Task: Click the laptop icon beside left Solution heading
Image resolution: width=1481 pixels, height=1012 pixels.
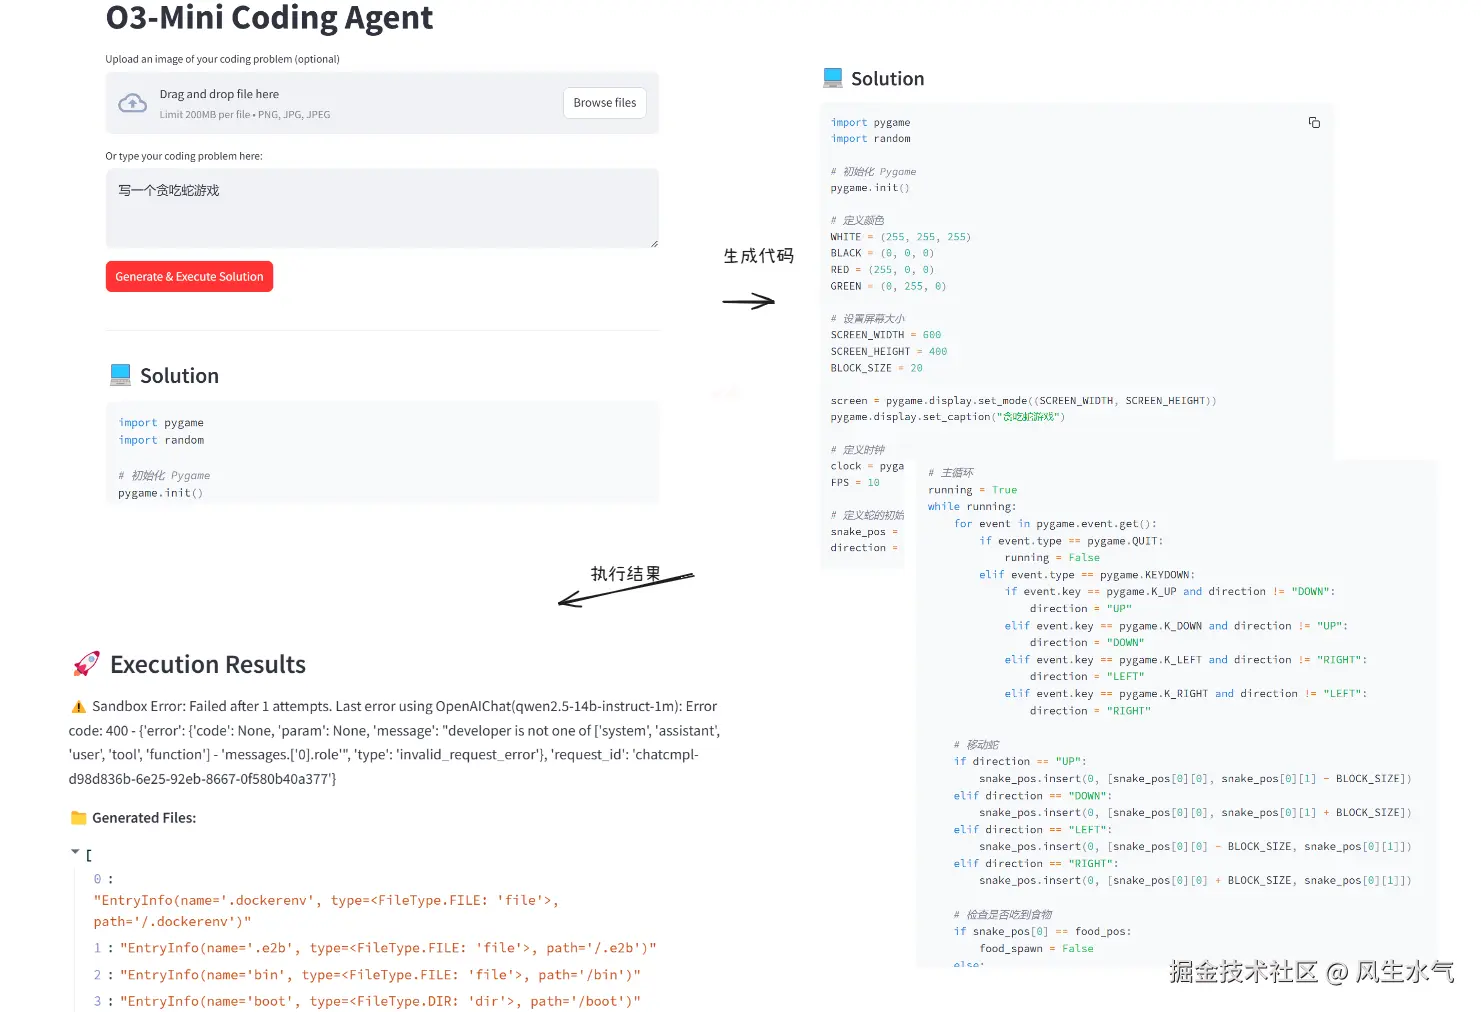Action: (x=121, y=375)
